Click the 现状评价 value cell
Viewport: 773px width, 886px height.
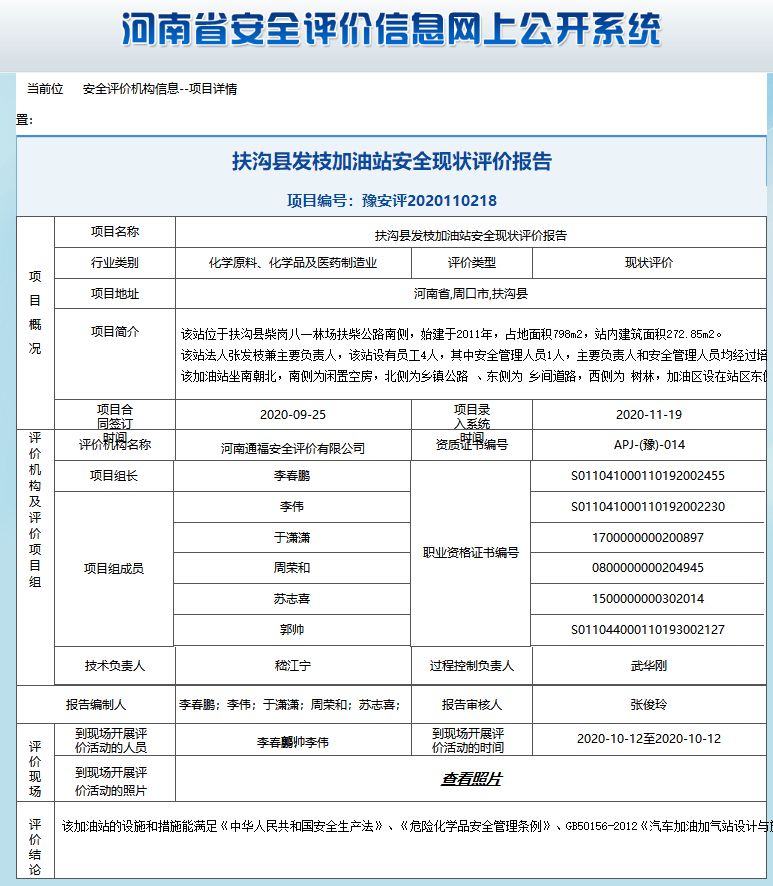(x=649, y=263)
